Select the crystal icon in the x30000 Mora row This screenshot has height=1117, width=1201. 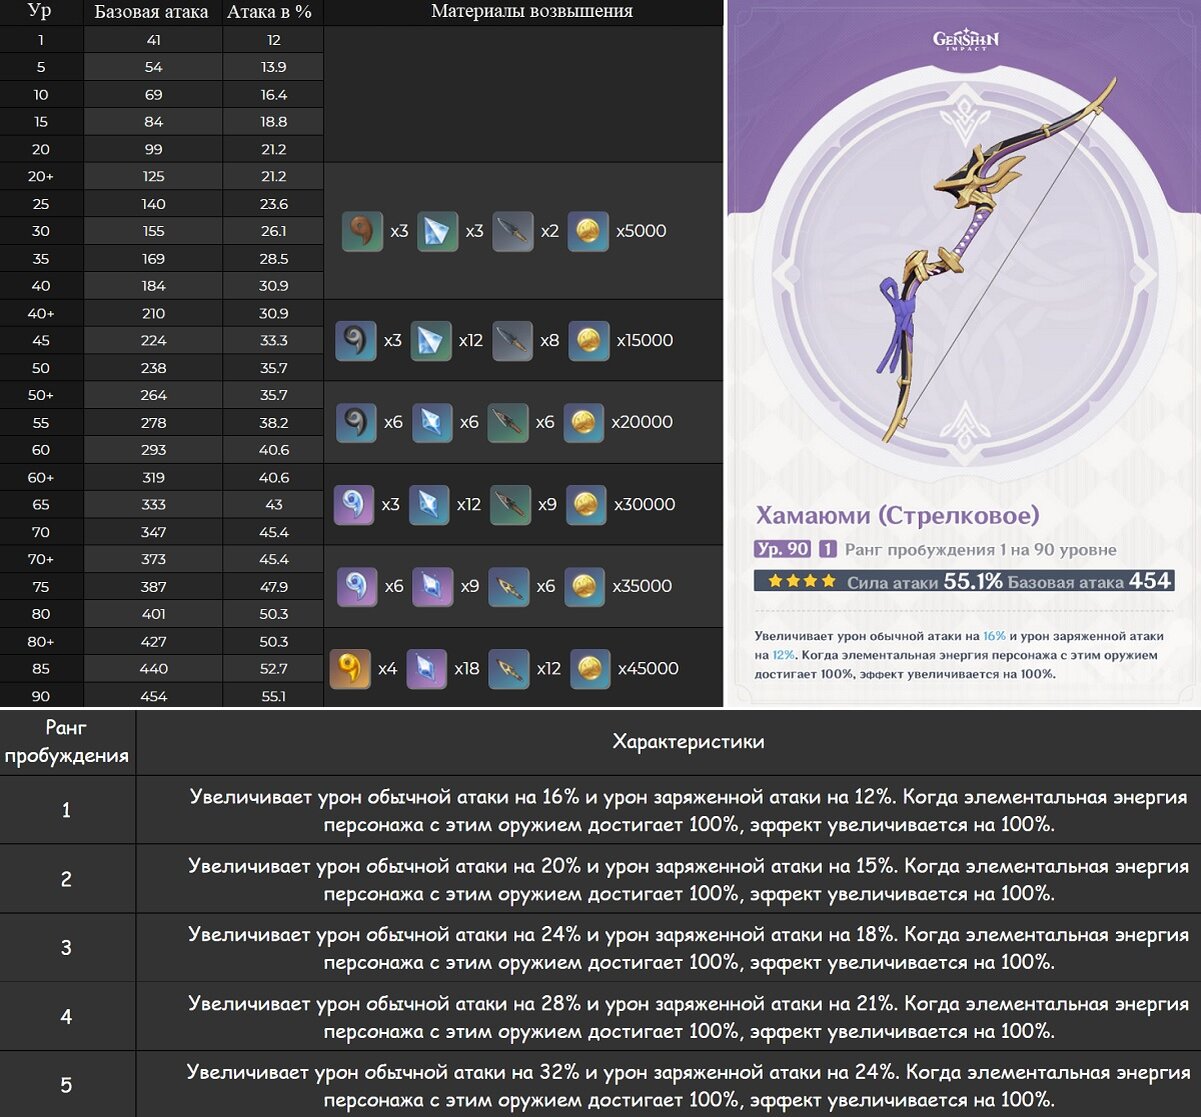(429, 505)
